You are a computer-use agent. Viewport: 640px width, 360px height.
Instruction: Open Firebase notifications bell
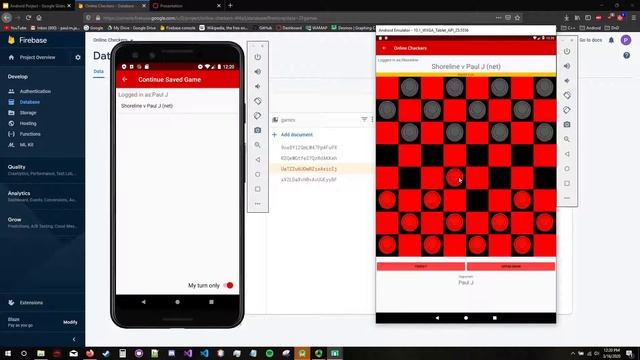click(x=611, y=40)
